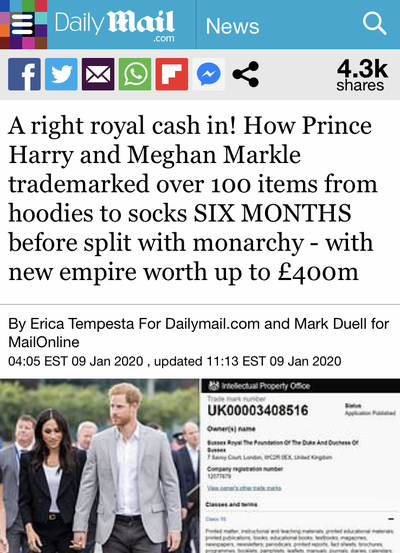Tap the article headline text
Viewport: 400px width, 553px height.
(192, 199)
